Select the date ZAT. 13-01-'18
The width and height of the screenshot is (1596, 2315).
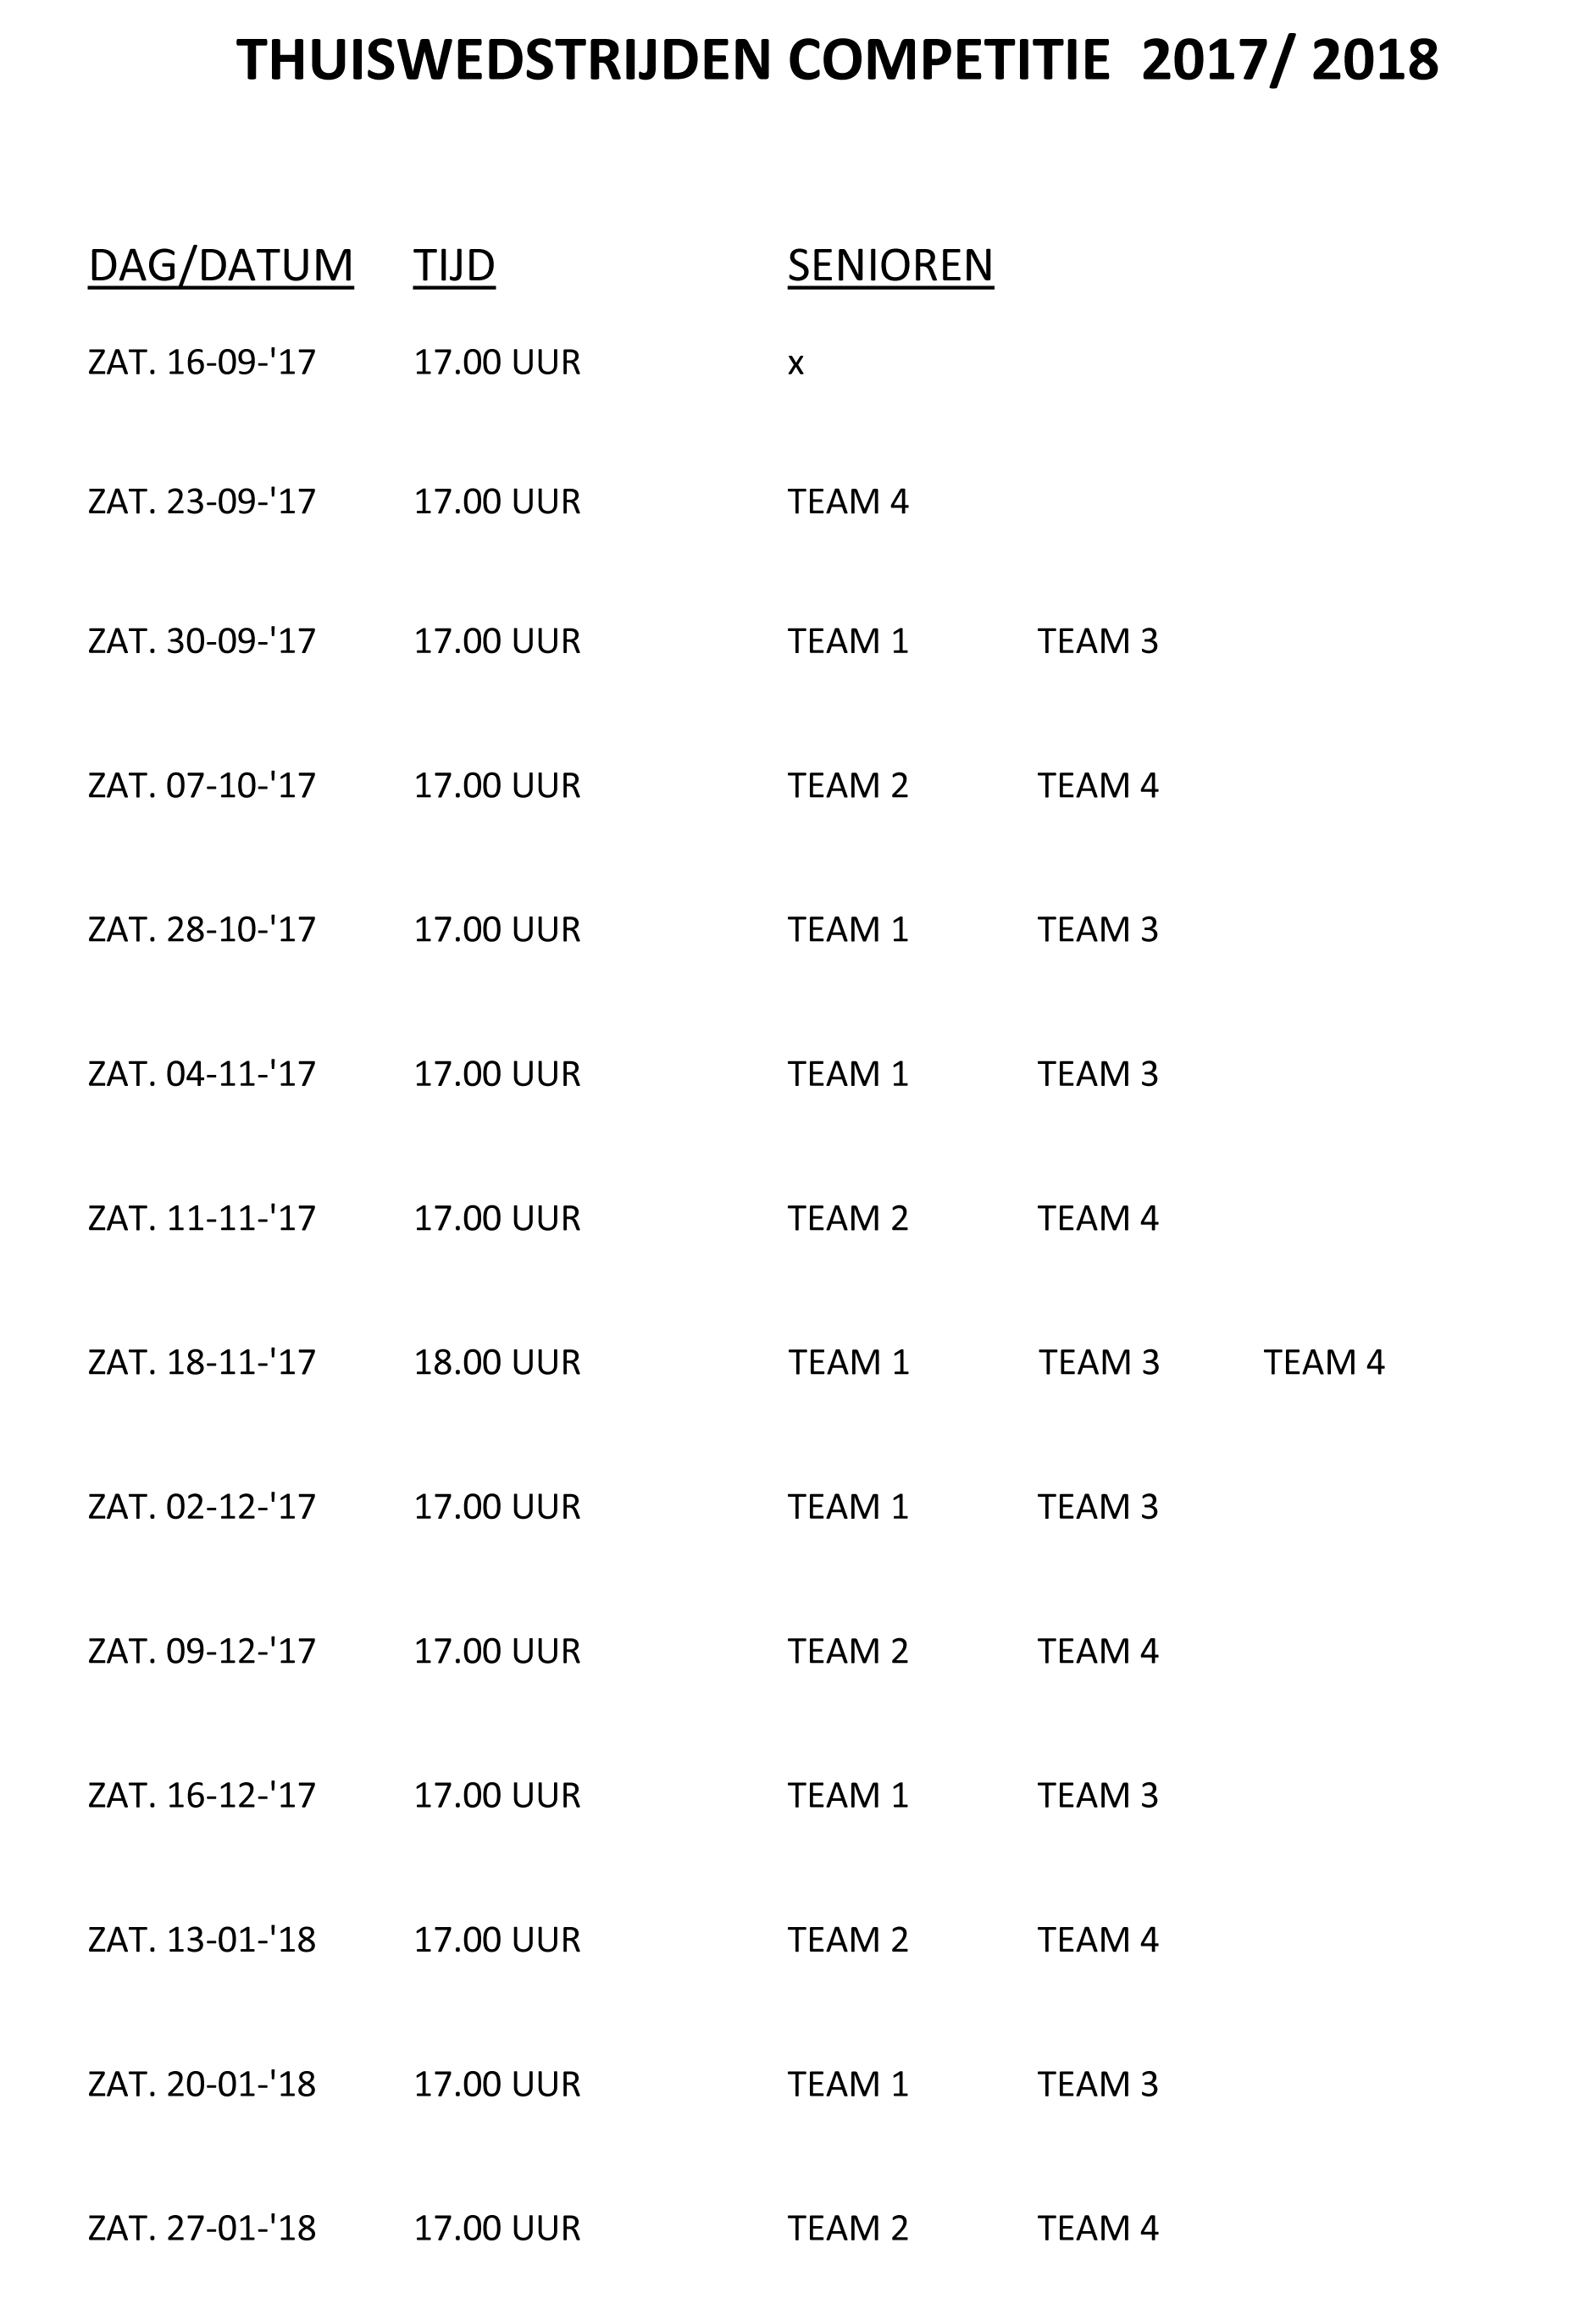[x=202, y=1940]
